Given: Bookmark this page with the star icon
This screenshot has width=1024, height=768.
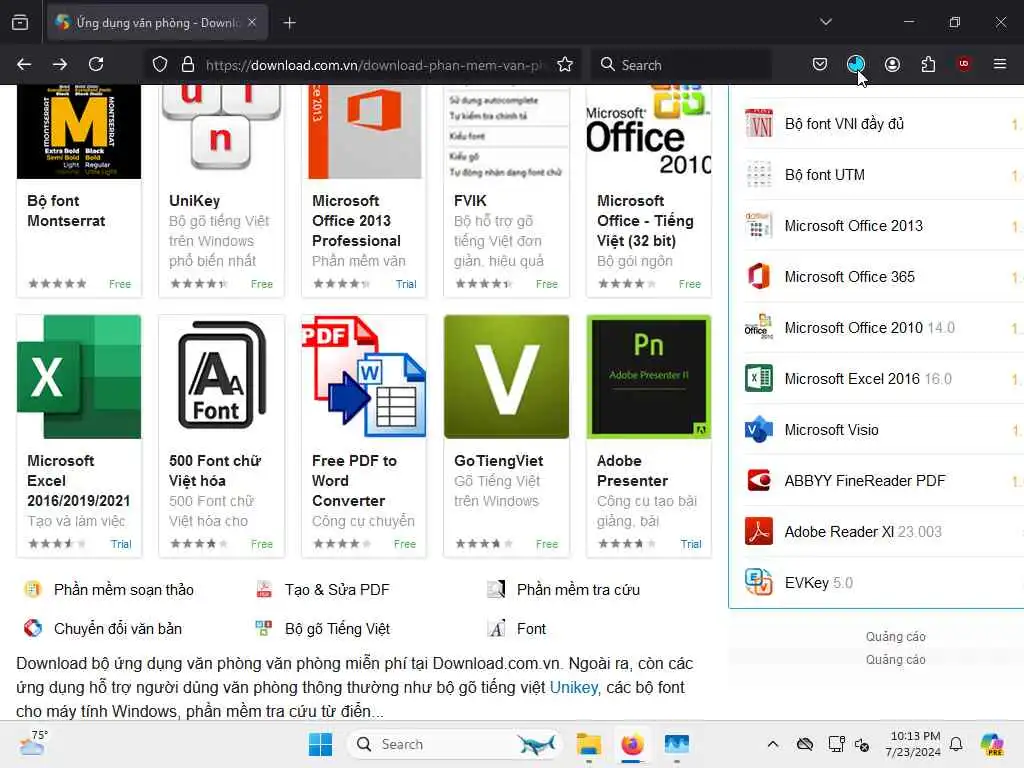Looking at the screenshot, I should [x=565, y=64].
